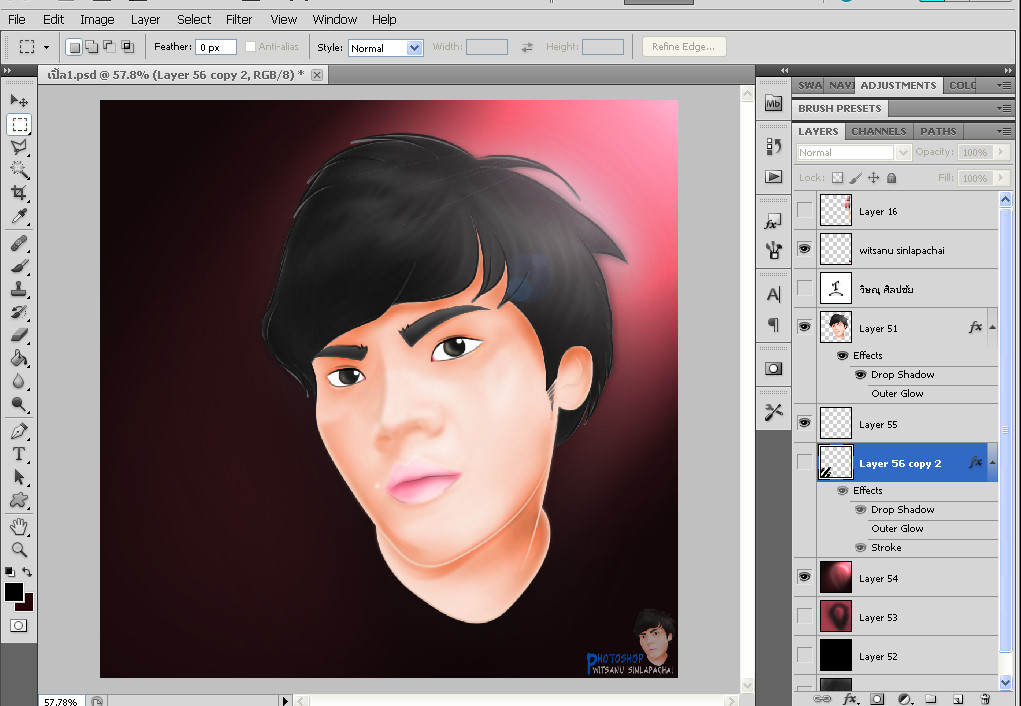
Task: Open the Style dropdown in options bar
Action: (385, 48)
